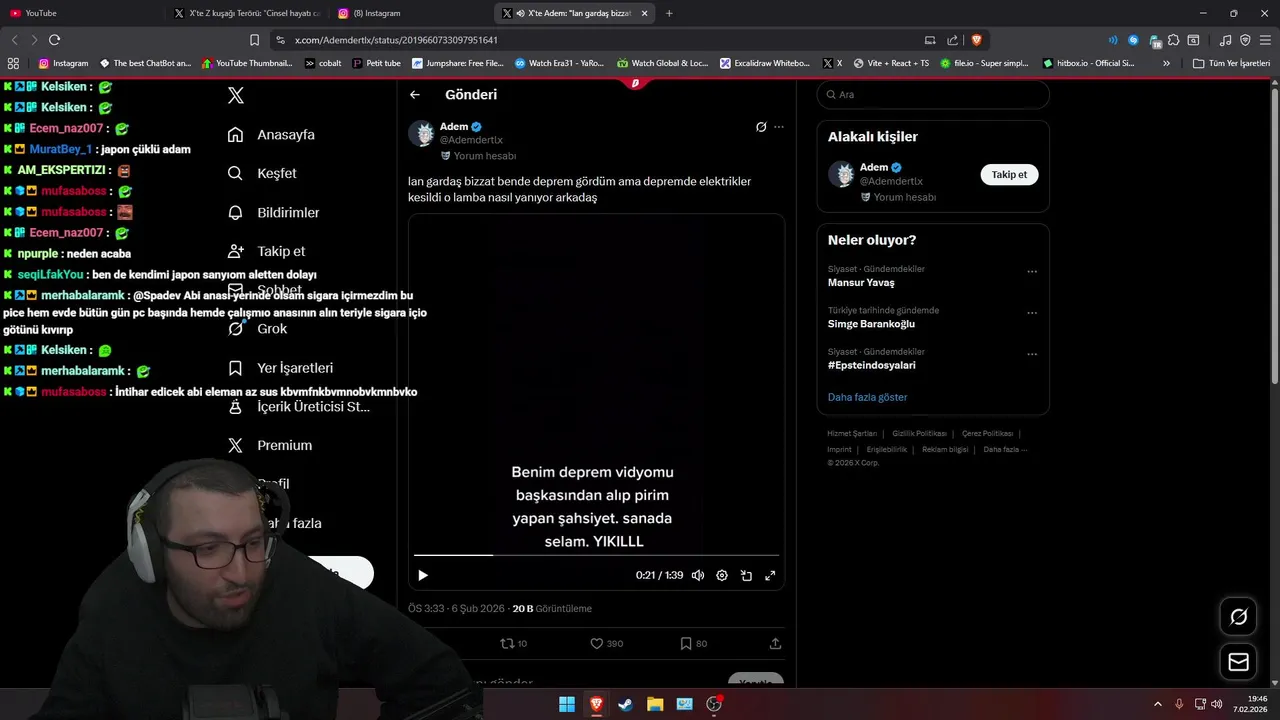Like the post with 390 likes
This screenshot has width=1280, height=720.
point(606,643)
